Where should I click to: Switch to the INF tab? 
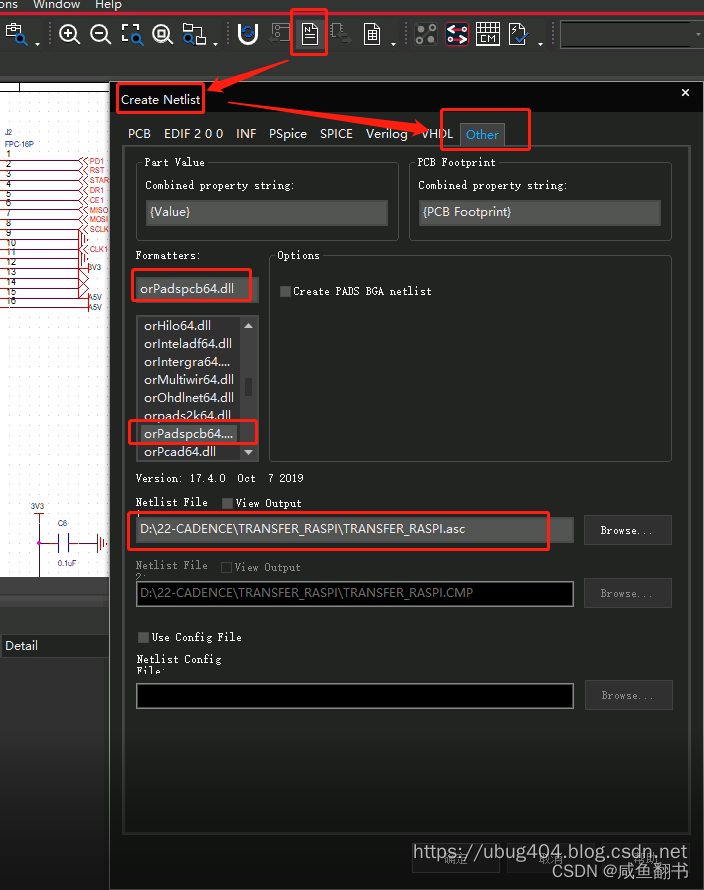point(246,134)
